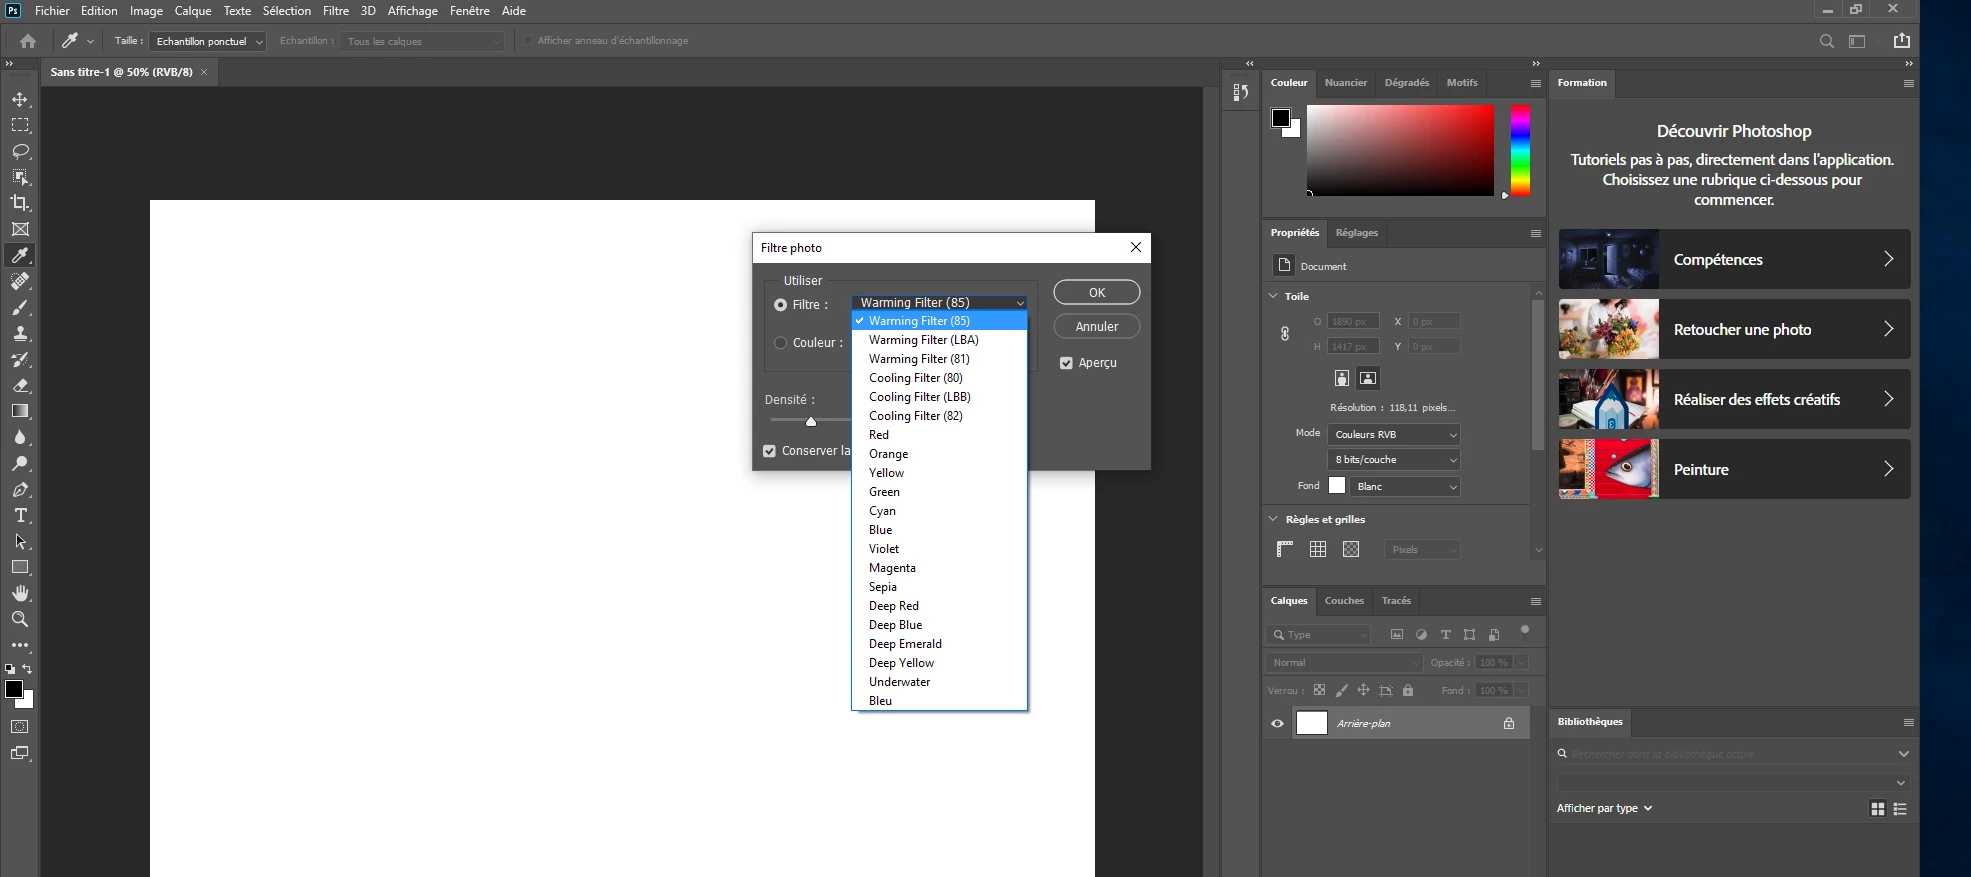The height and width of the screenshot is (877, 1971).
Task: Click Annuler in Filtre photo dialog
Action: coord(1097,326)
